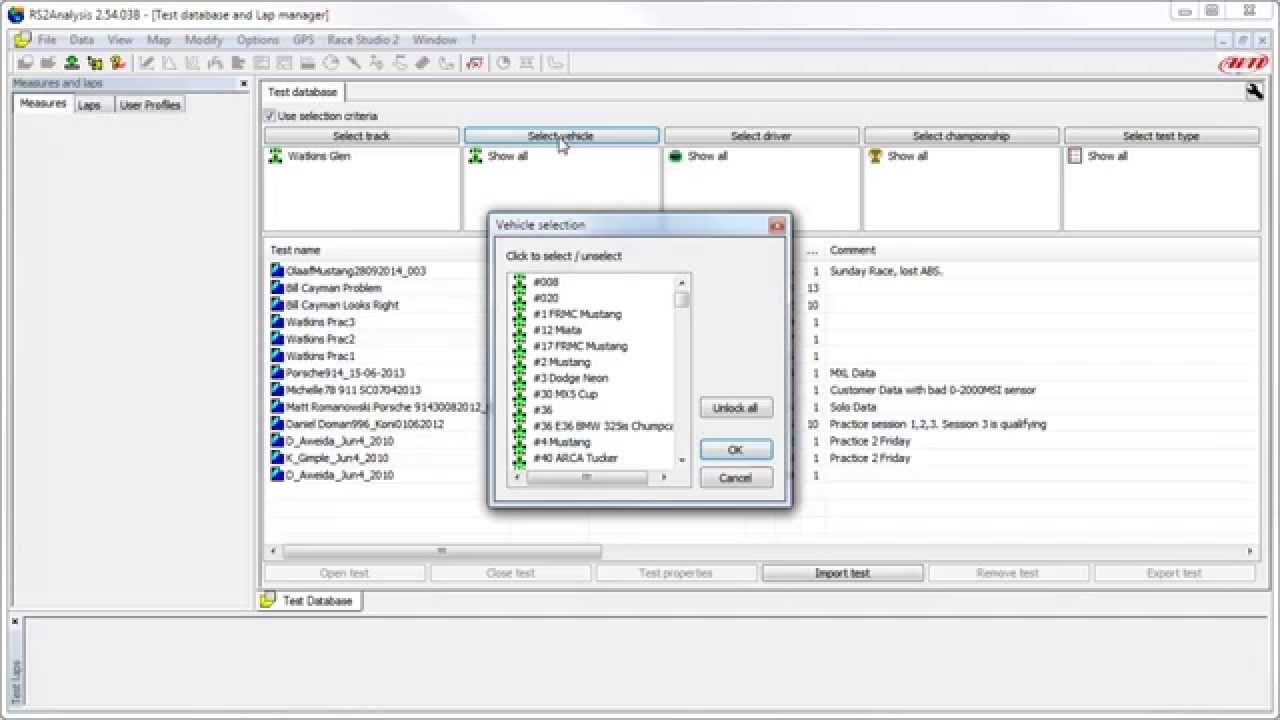Select the Watkins Prac3 test
Viewport: 1280px width, 720px height.
(x=320, y=322)
